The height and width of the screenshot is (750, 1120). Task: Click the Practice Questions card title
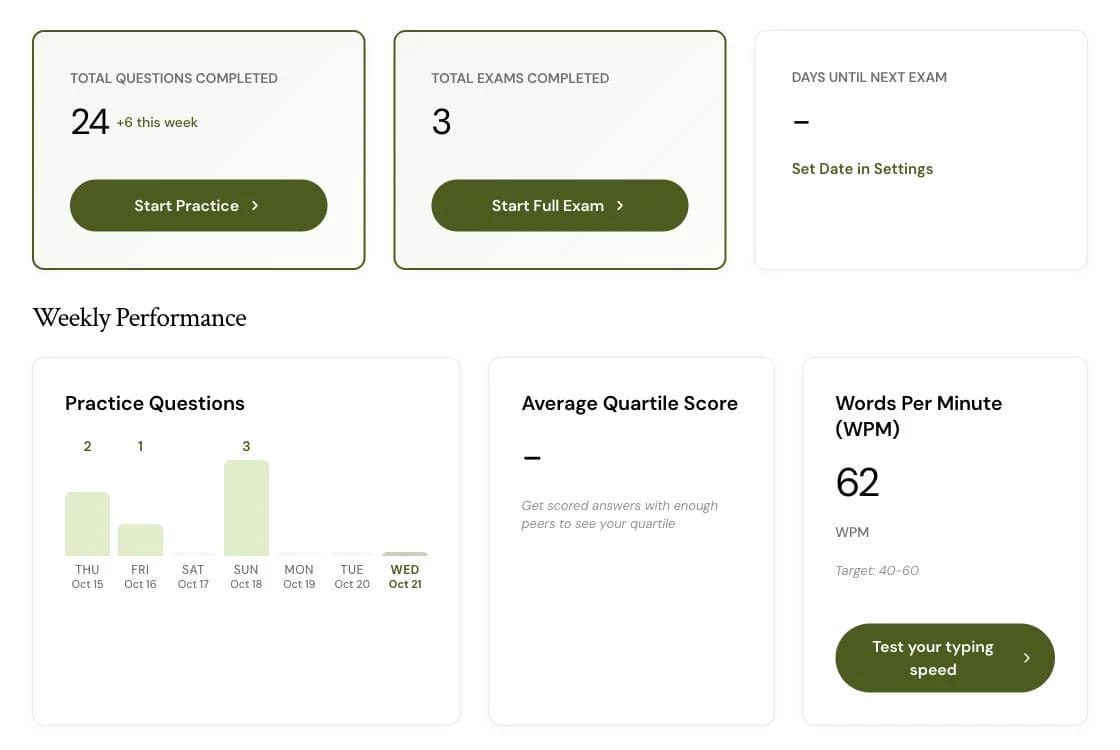click(x=155, y=404)
